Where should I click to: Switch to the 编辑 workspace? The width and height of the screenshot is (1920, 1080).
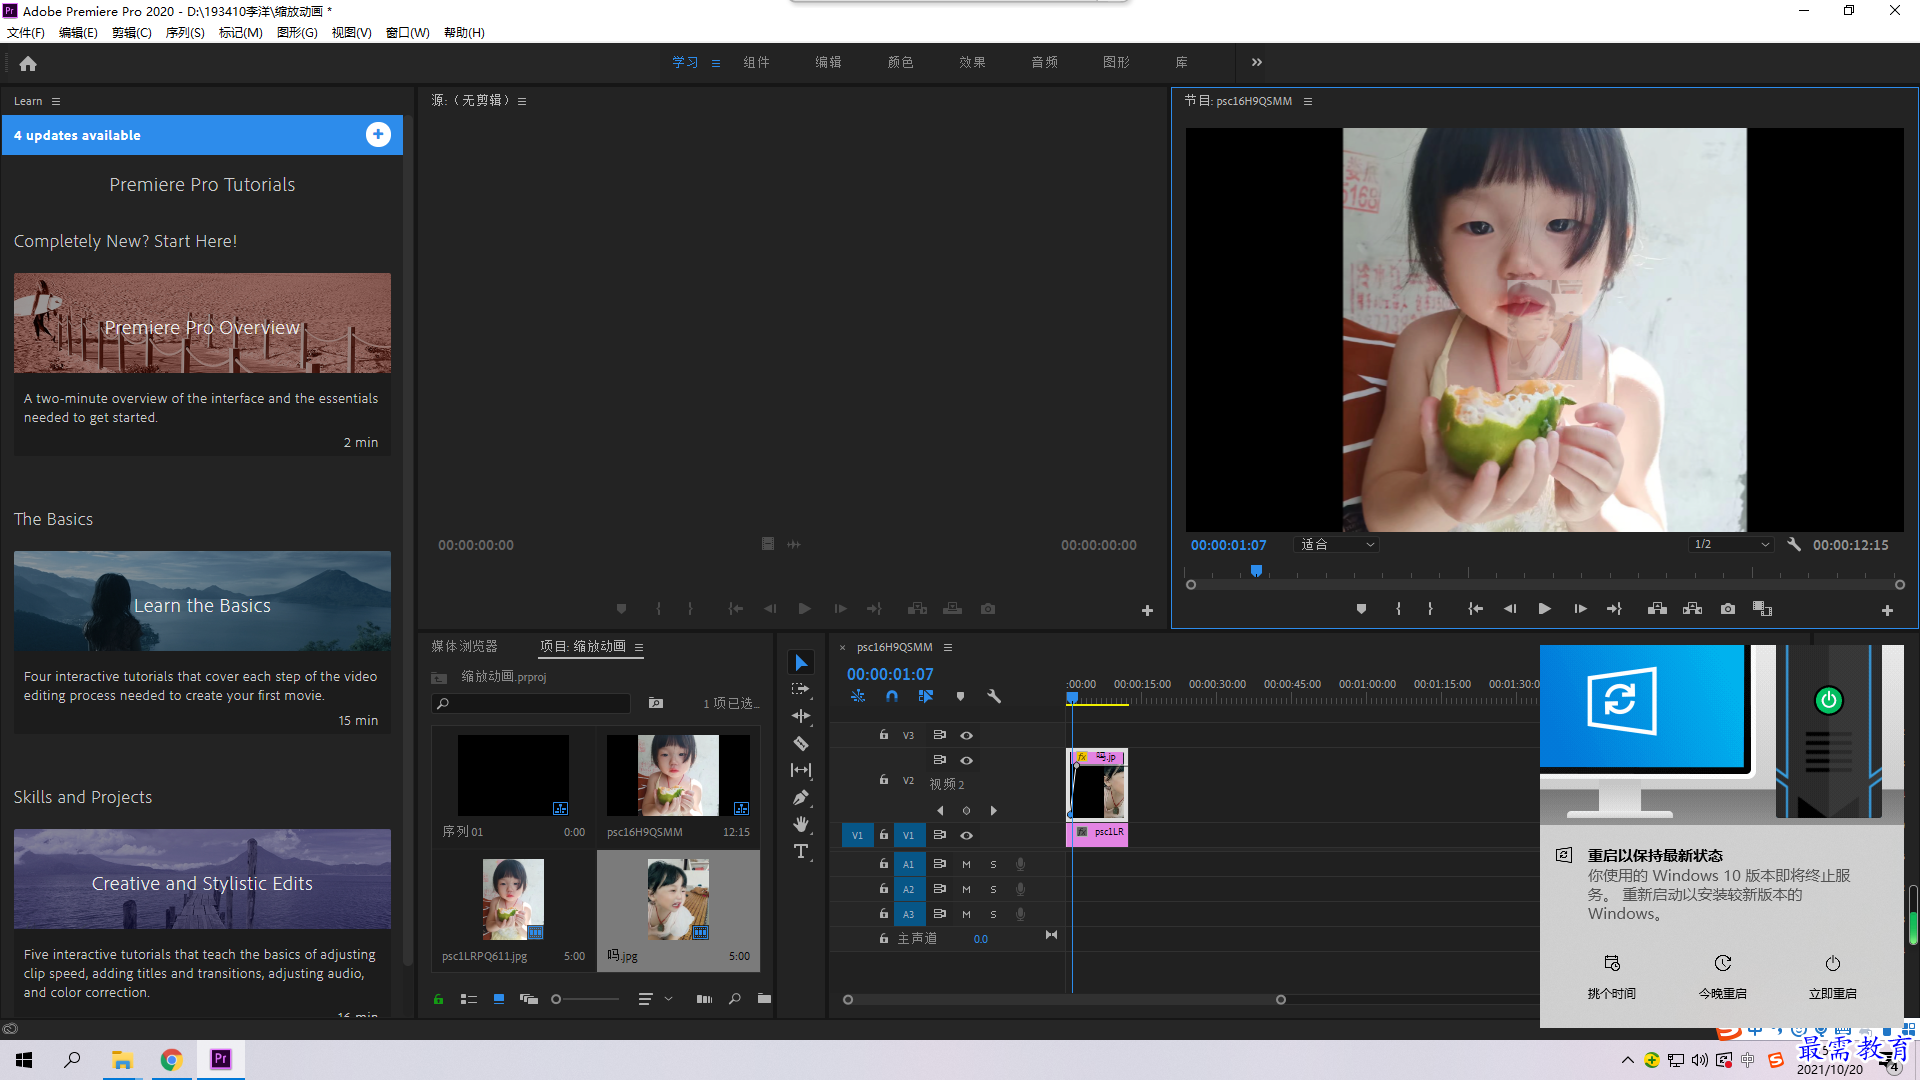coord(828,62)
